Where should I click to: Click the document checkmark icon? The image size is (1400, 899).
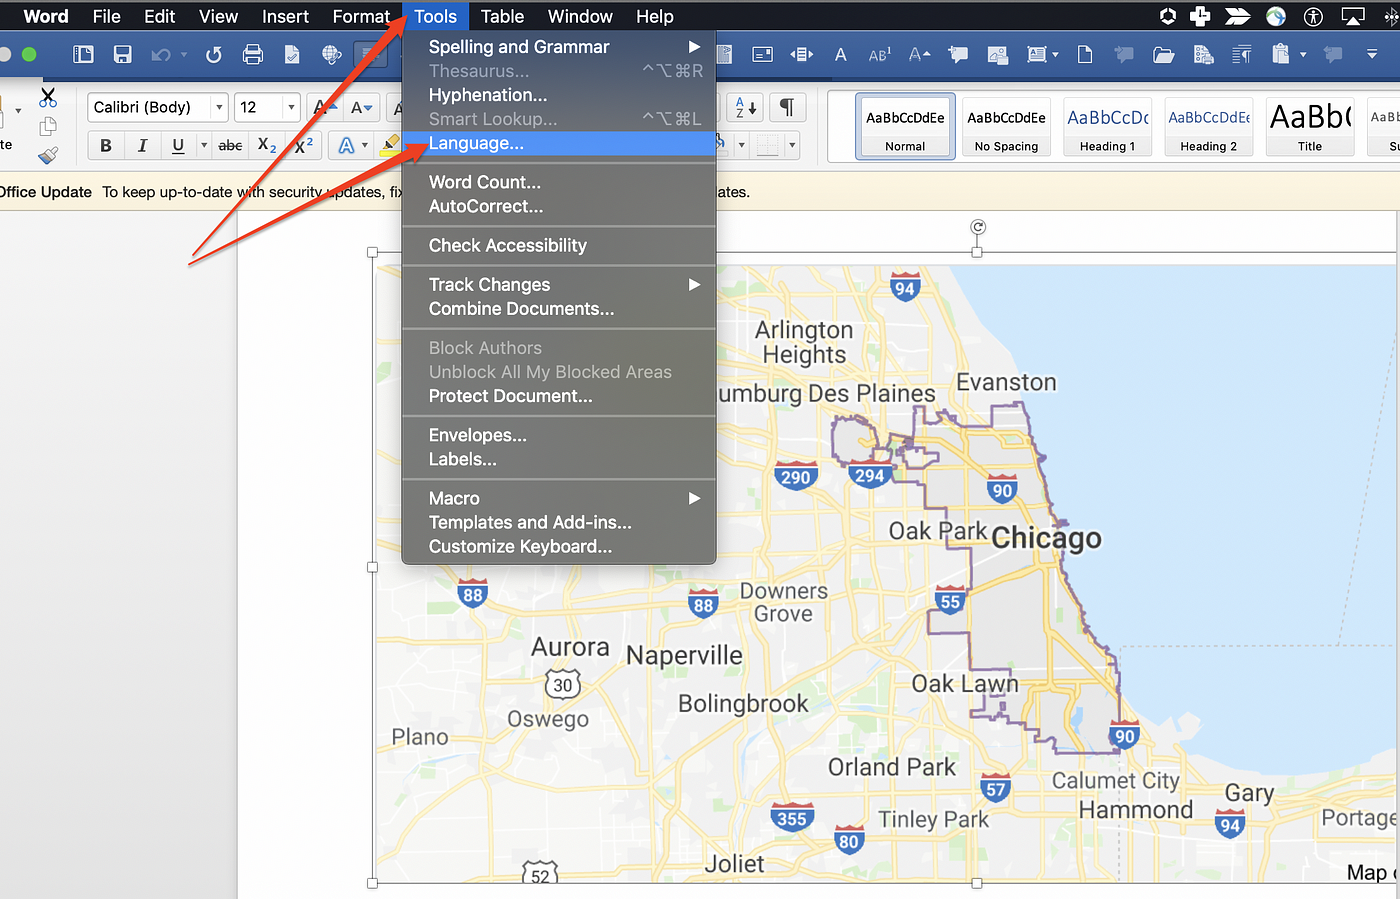coord(292,54)
